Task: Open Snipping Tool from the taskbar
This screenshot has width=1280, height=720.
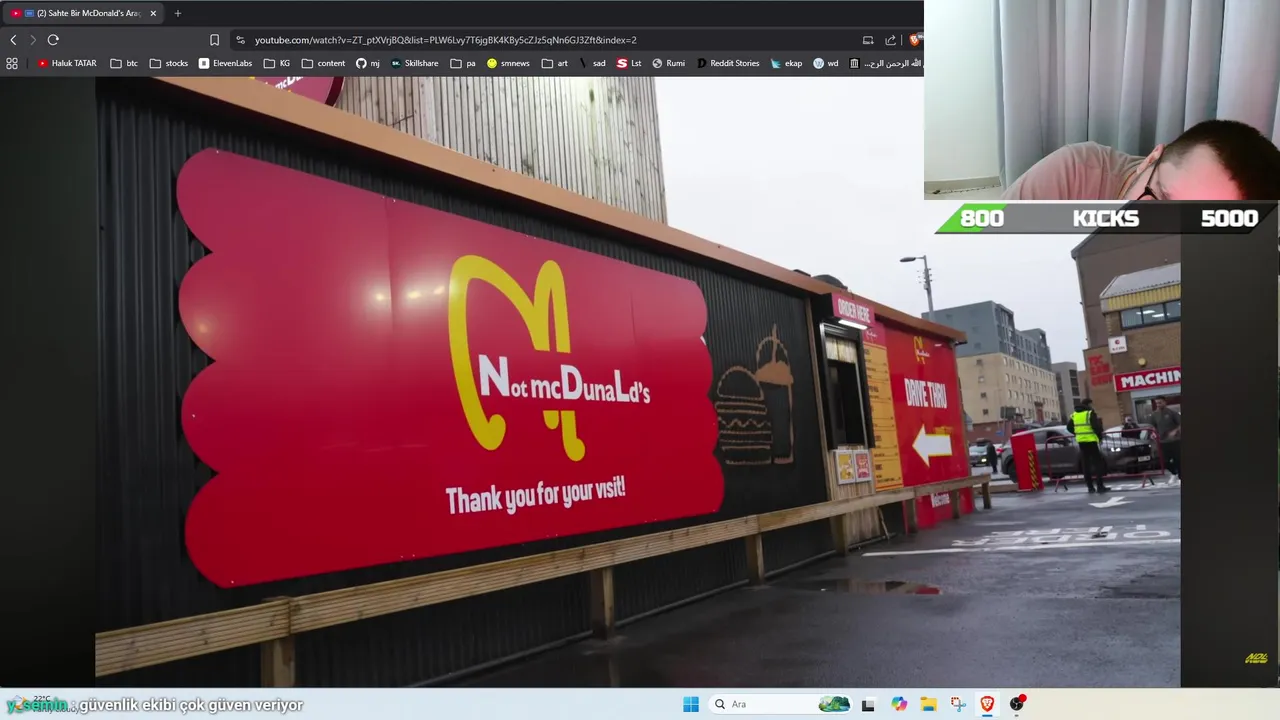Action: point(958,704)
